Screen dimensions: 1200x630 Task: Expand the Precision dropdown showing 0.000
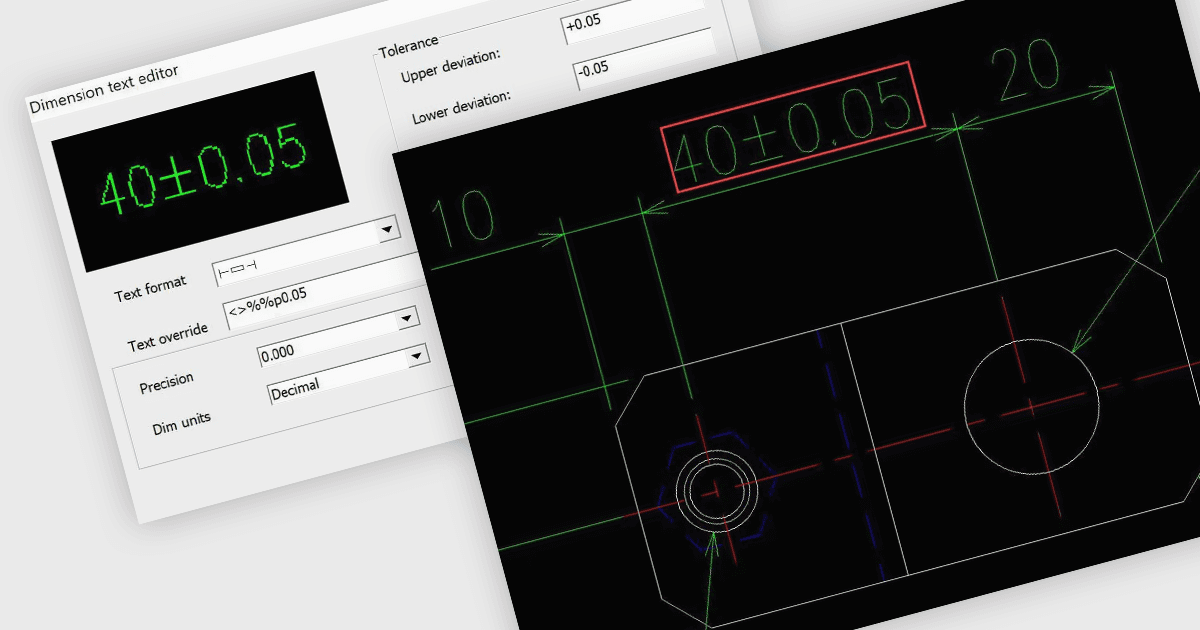pyautogui.click(x=407, y=319)
